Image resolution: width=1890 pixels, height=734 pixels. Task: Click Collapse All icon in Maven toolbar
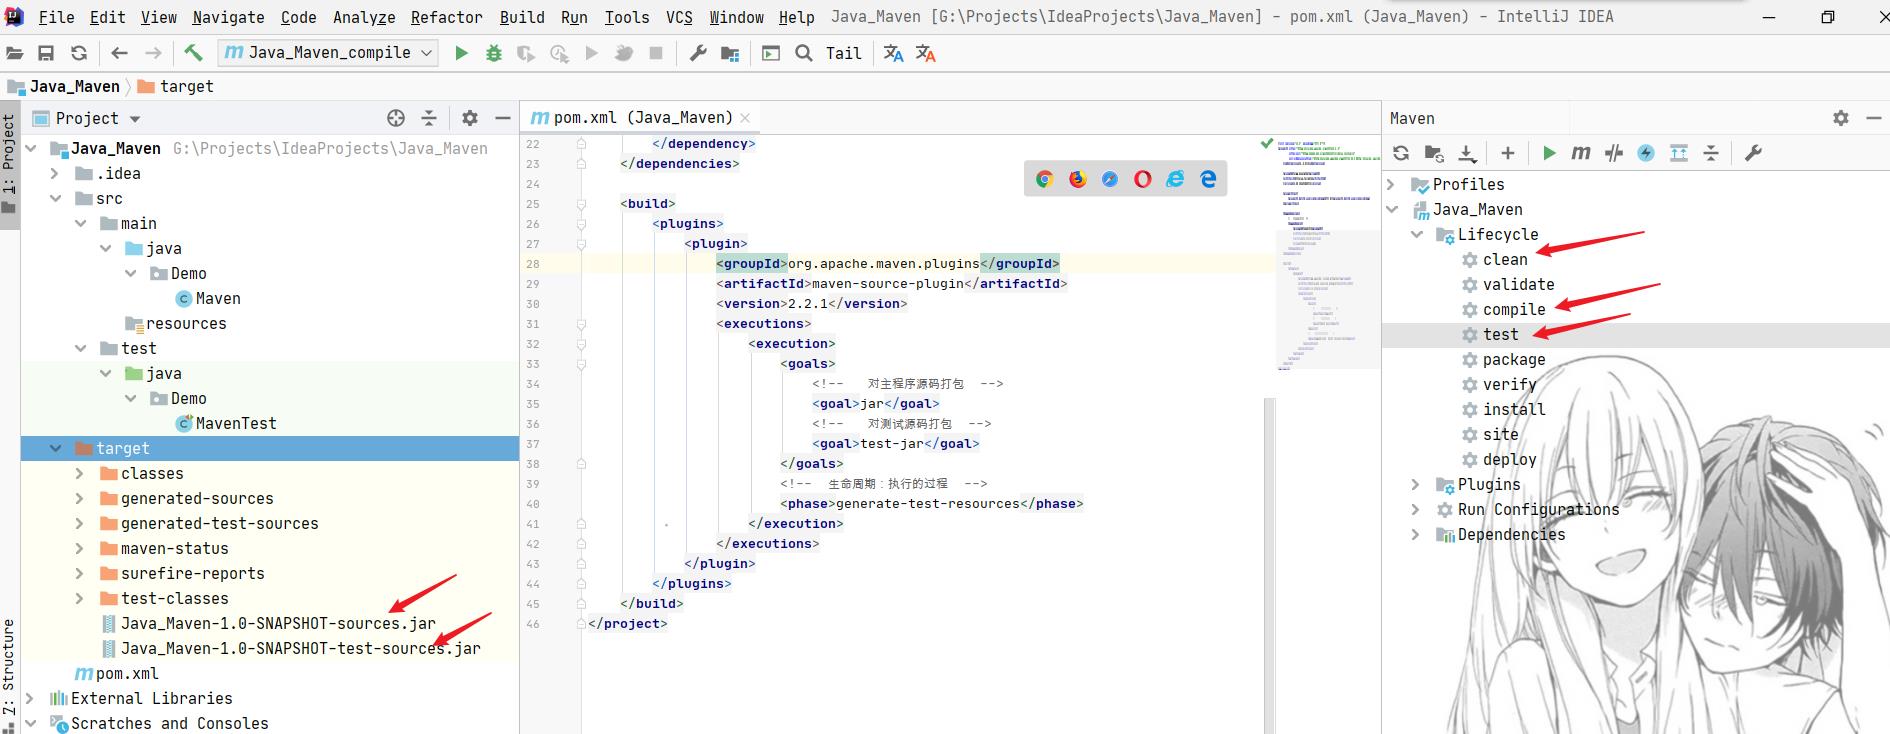(x=1711, y=153)
